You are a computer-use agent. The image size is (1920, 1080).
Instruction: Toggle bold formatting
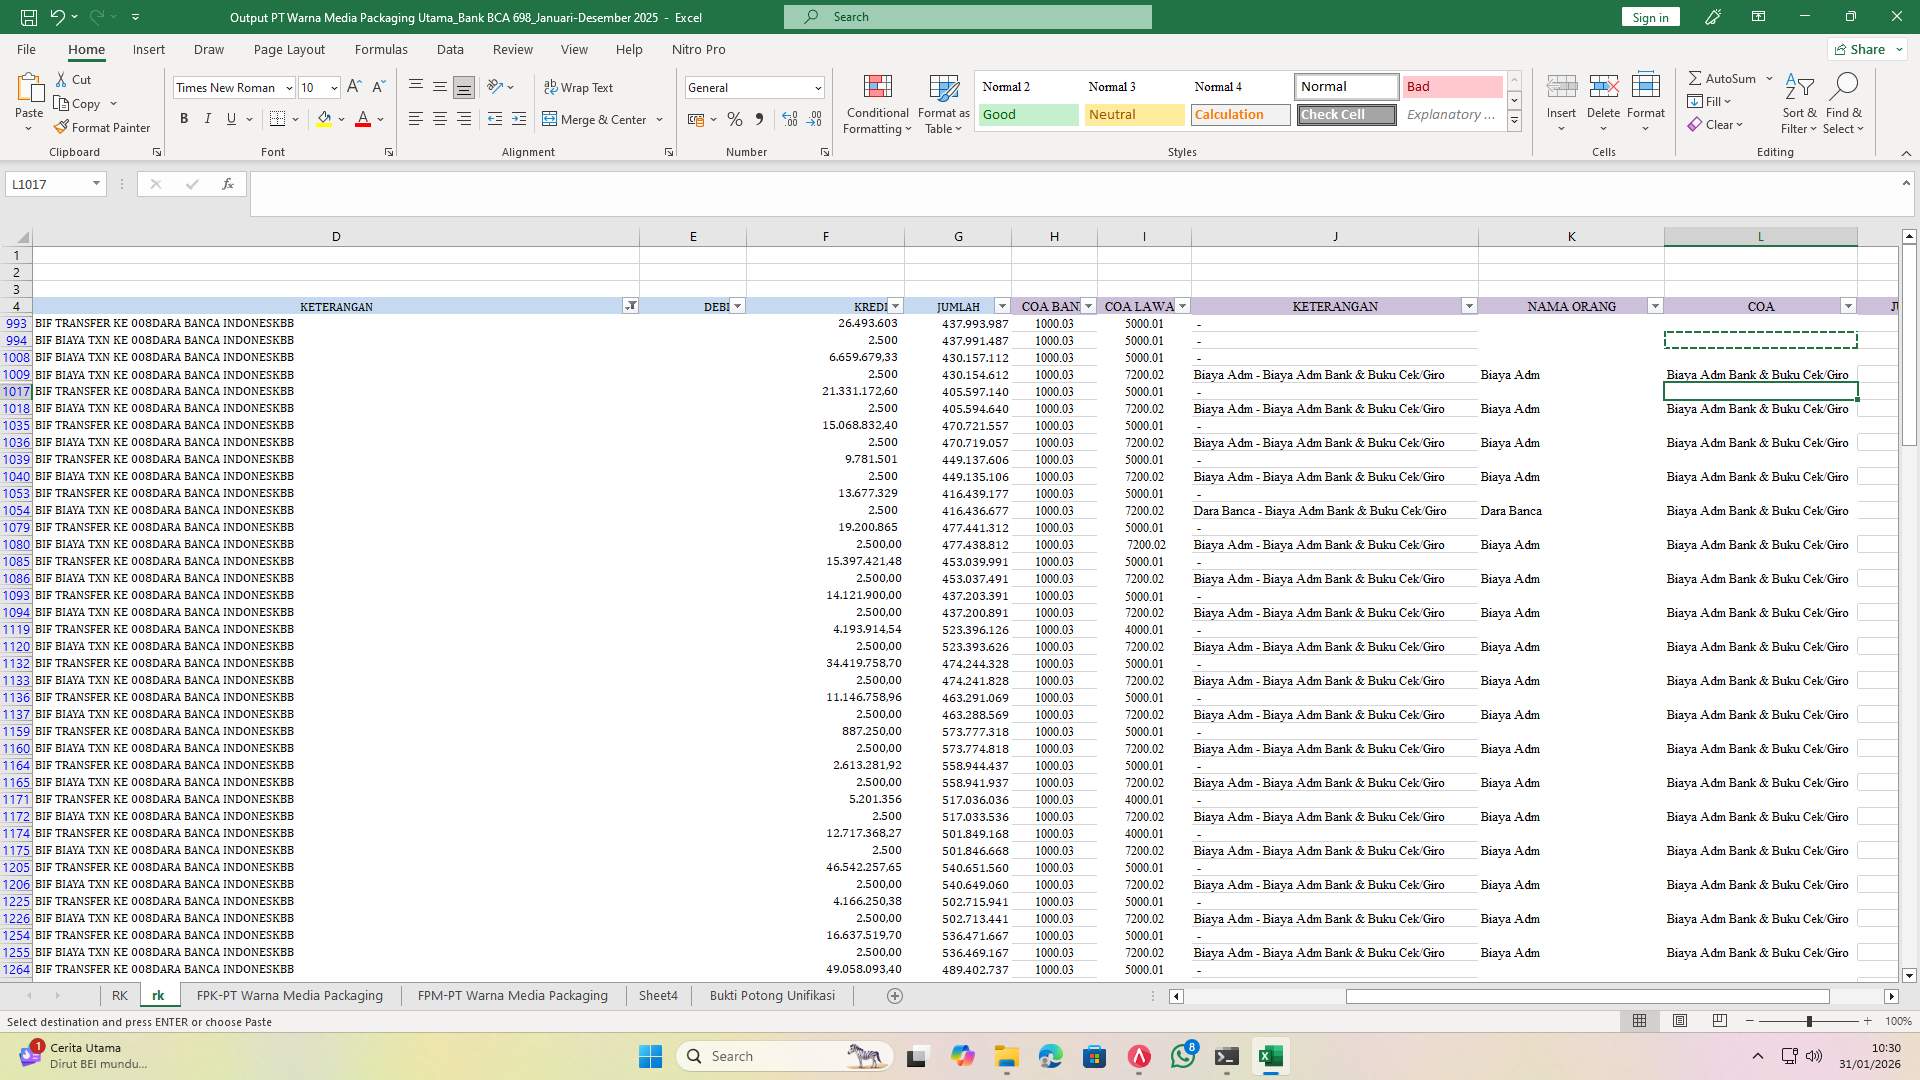(x=184, y=118)
